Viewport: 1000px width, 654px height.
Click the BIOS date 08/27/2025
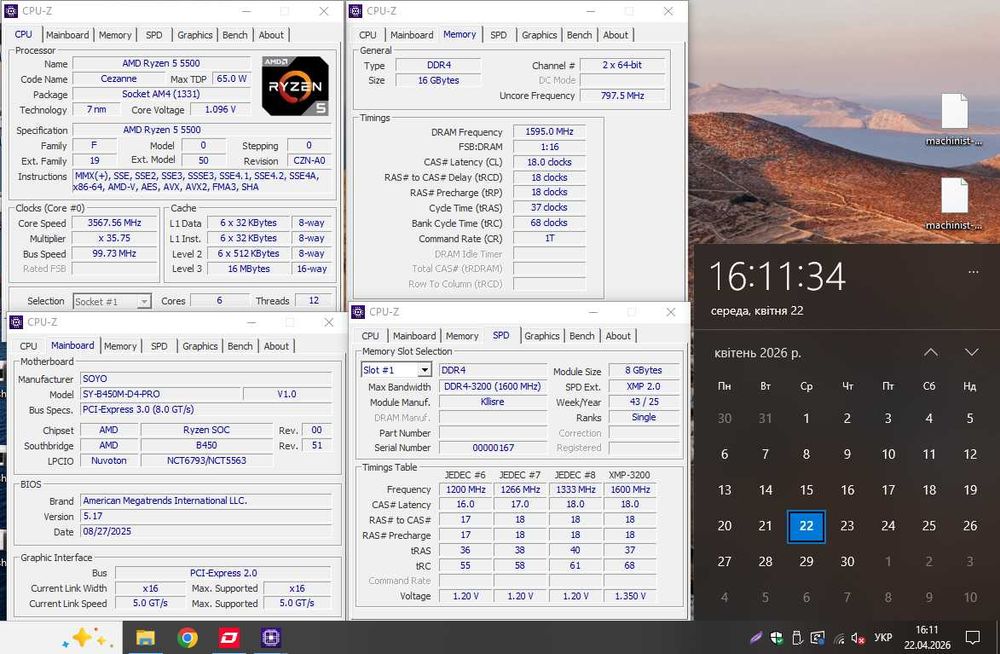pos(206,531)
